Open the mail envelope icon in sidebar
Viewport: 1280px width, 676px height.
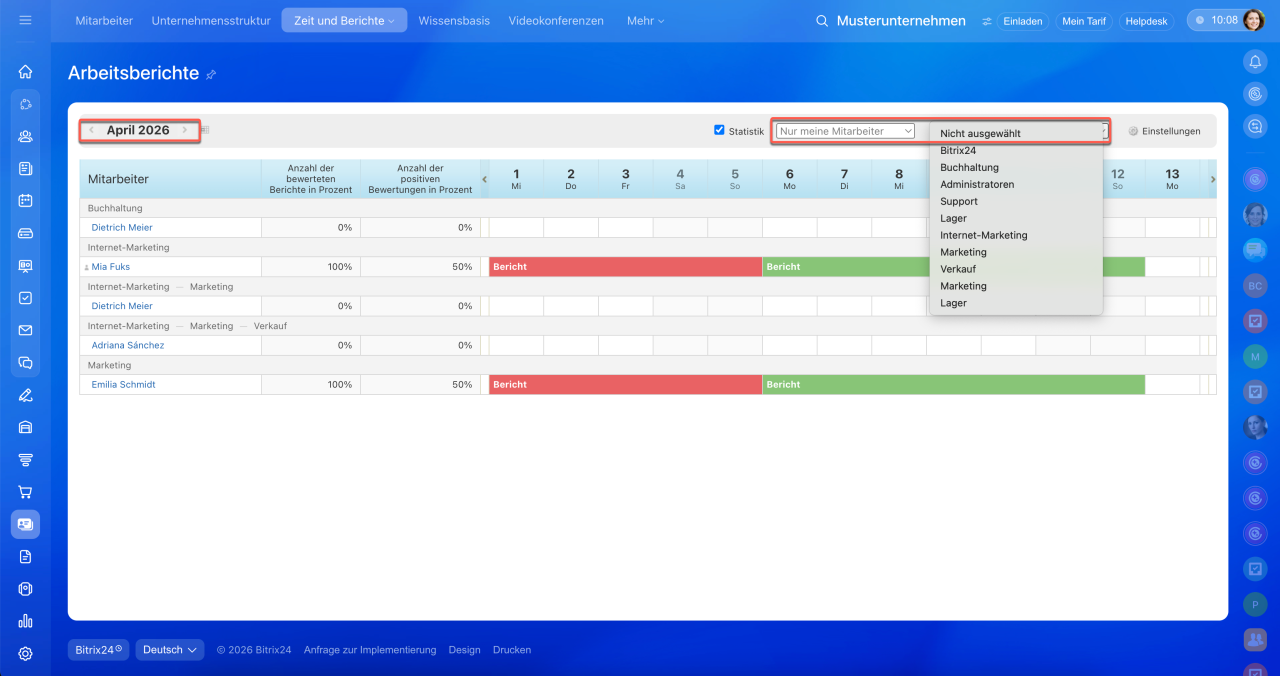pos(25,330)
